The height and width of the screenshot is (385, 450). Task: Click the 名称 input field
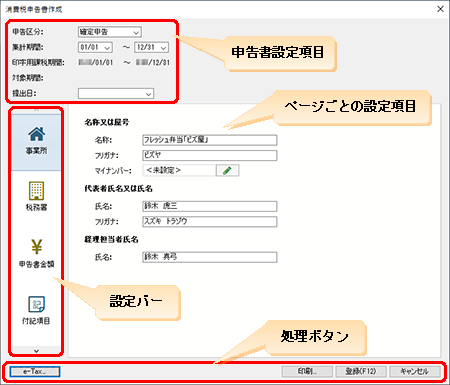(x=210, y=140)
